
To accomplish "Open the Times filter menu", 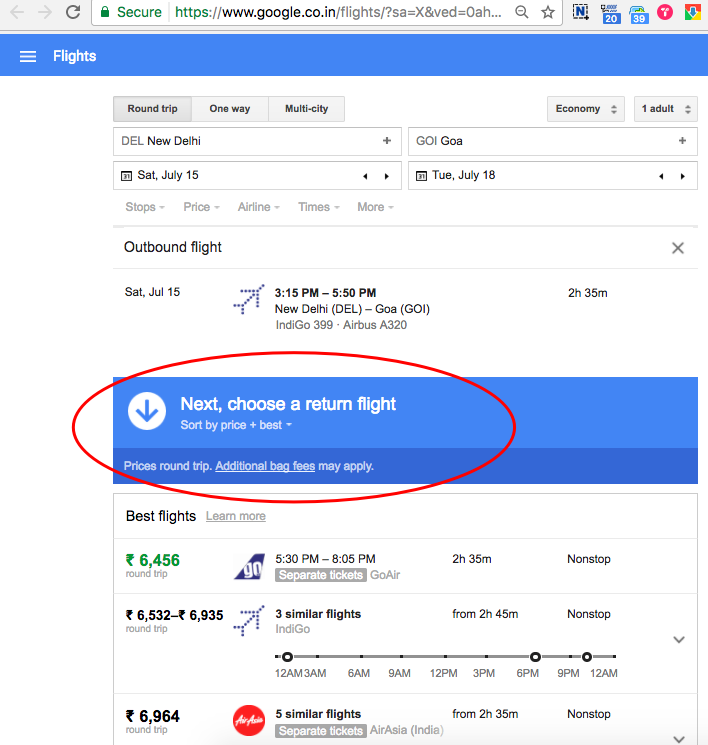I will (x=319, y=207).
